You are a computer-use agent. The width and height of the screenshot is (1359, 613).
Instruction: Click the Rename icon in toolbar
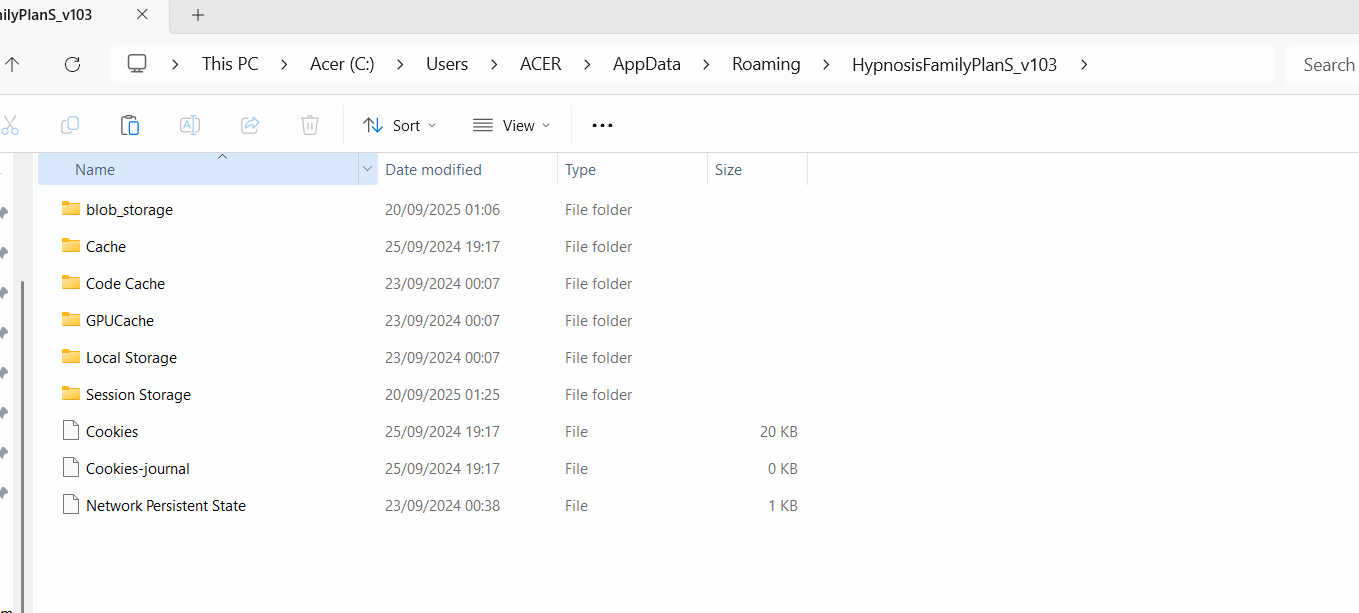click(190, 125)
